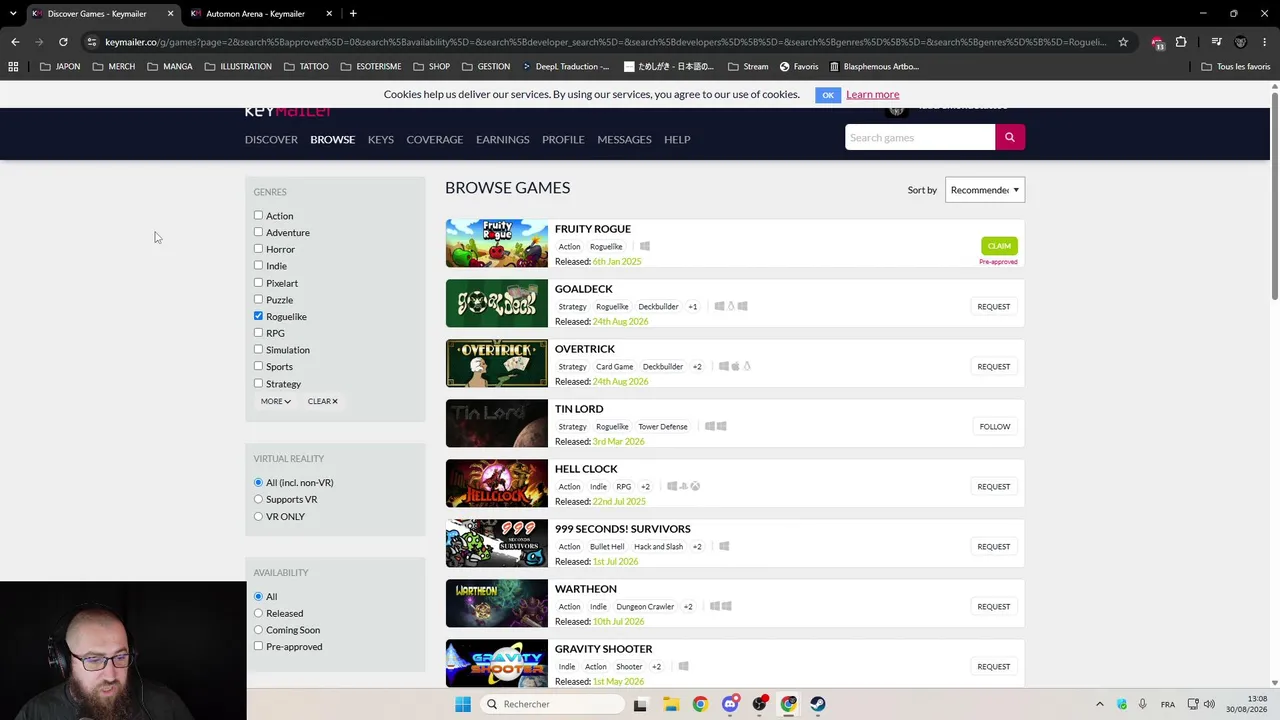Viewport: 1280px width, 720px height.
Task: Click the Windows platform icon on Fruity Rogue
Action: pyautogui.click(x=645, y=246)
